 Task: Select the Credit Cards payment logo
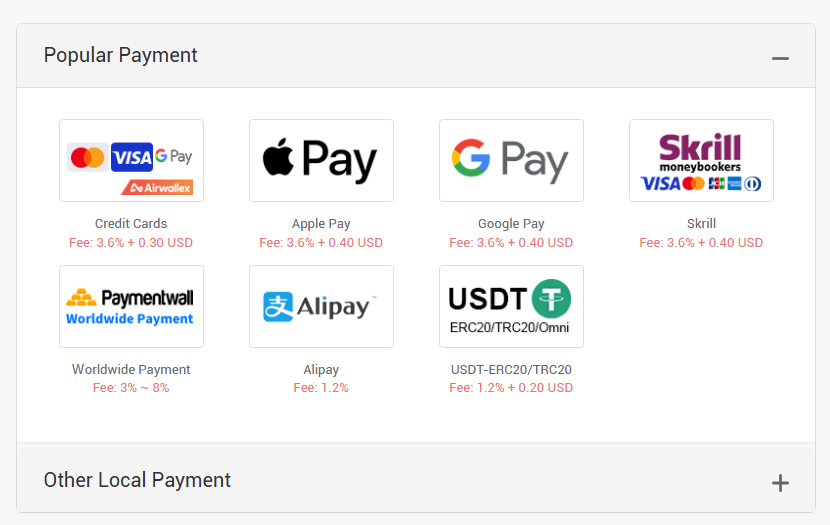tap(131, 160)
